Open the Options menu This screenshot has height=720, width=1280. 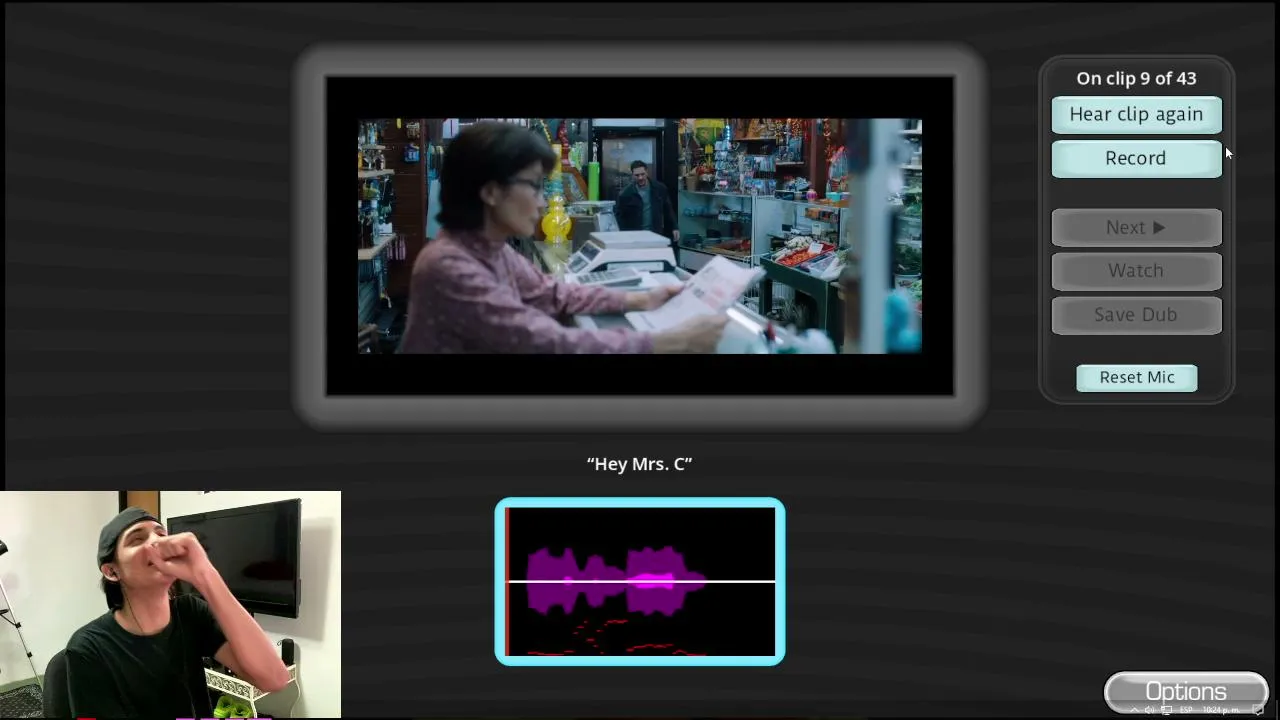click(x=1186, y=692)
